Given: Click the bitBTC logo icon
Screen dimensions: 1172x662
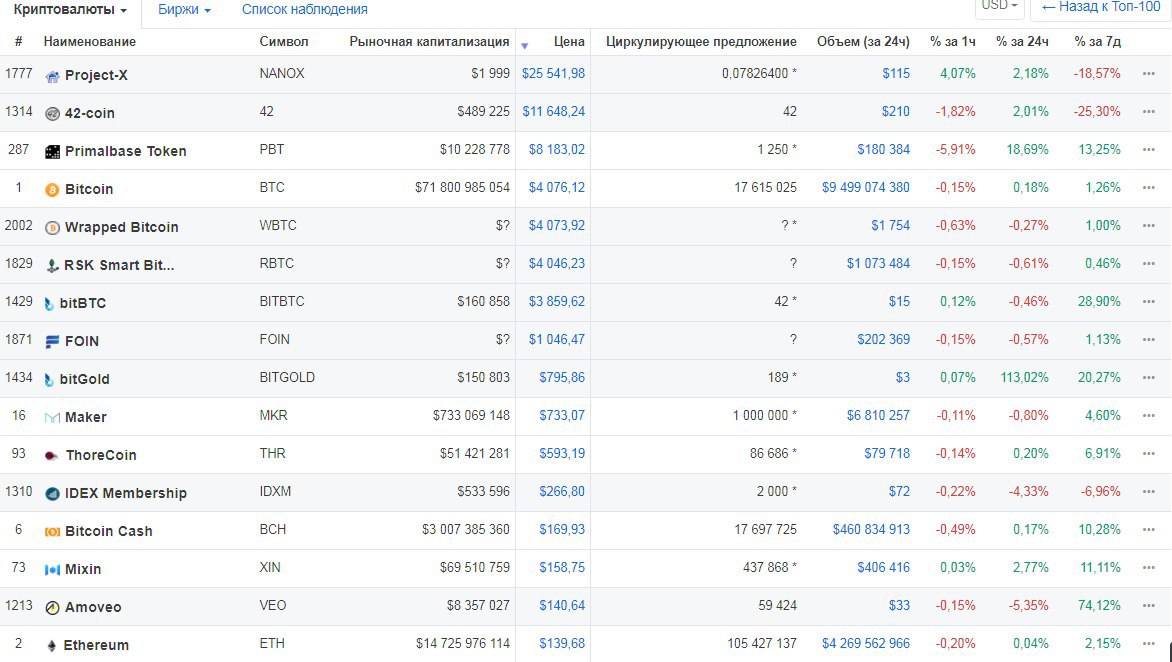Looking at the screenshot, I should (x=49, y=303).
